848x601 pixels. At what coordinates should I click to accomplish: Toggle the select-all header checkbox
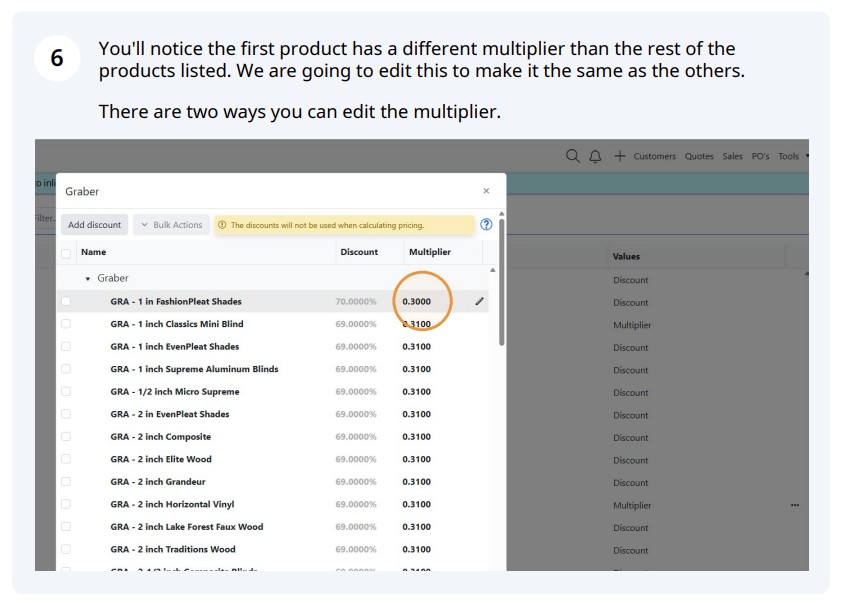click(x=66, y=253)
